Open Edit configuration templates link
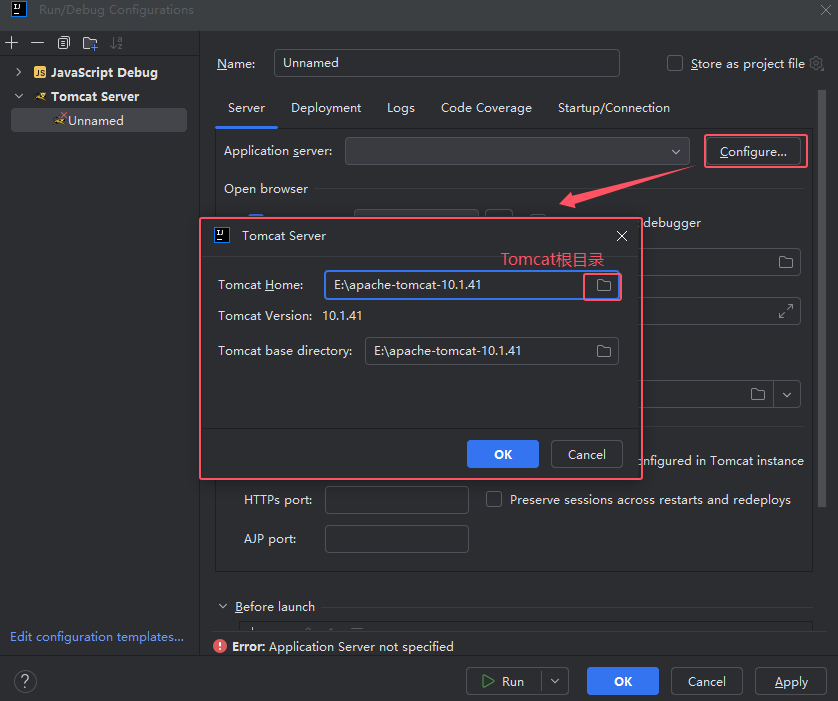The image size is (838, 701). click(x=97, y=637)
